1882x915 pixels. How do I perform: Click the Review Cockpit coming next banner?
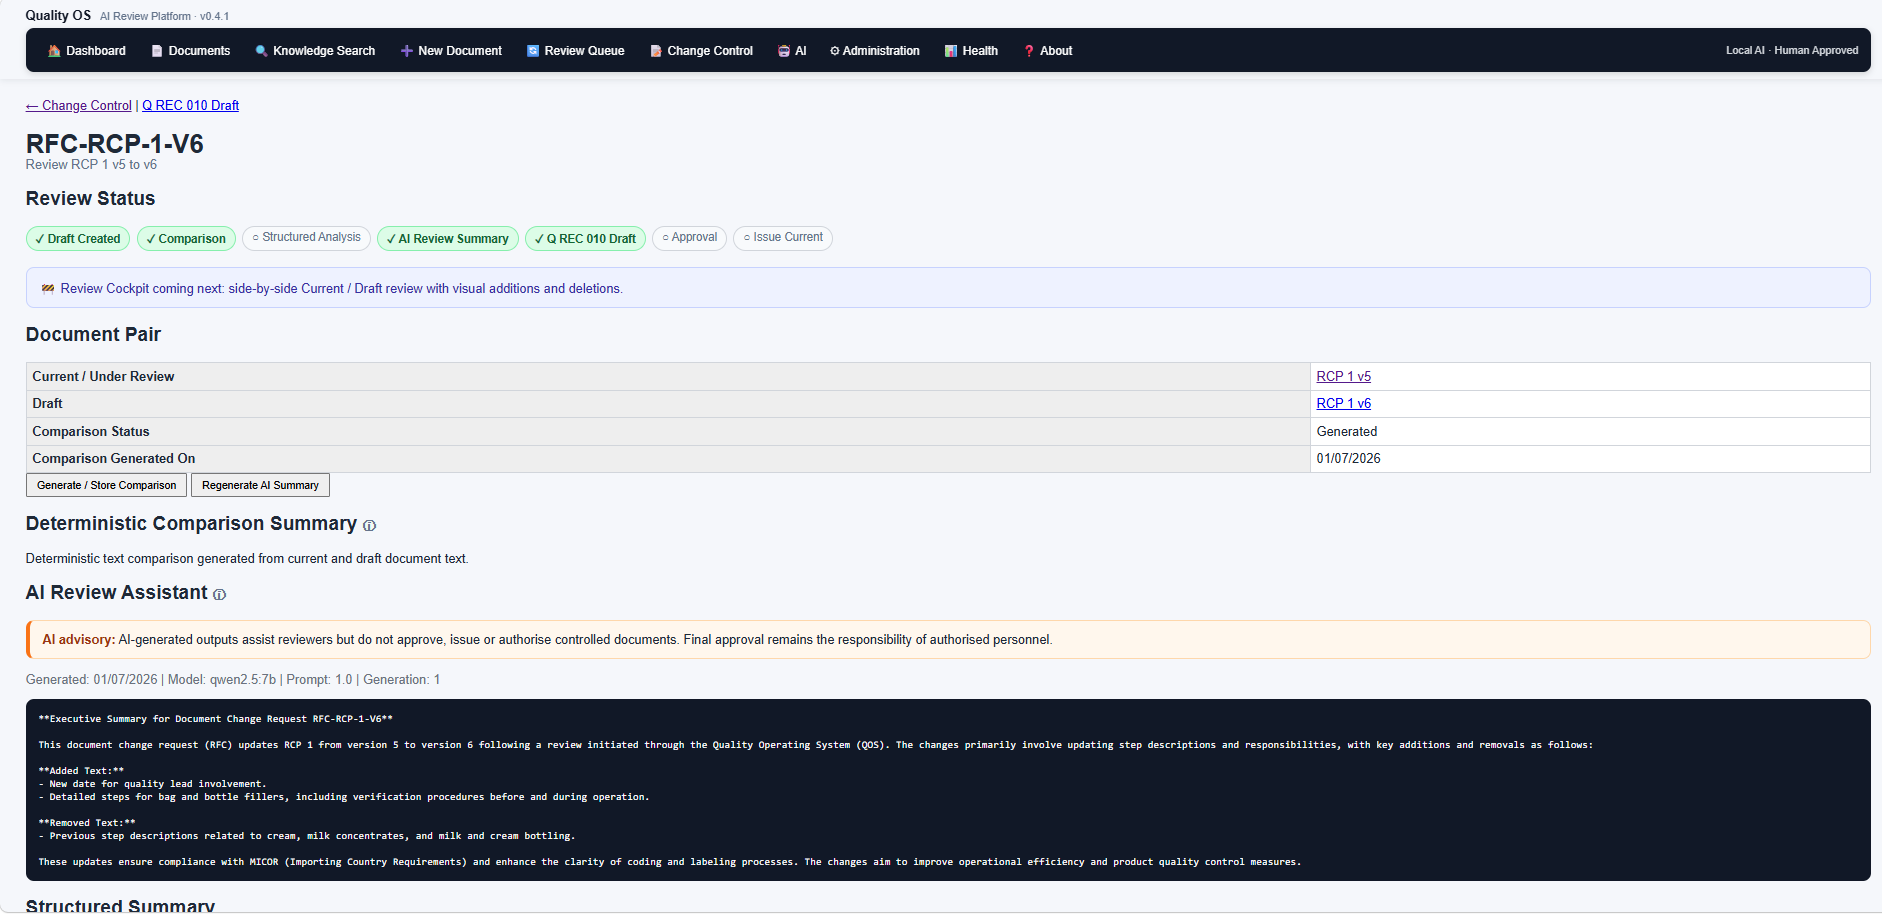click(x=948, y=288)
